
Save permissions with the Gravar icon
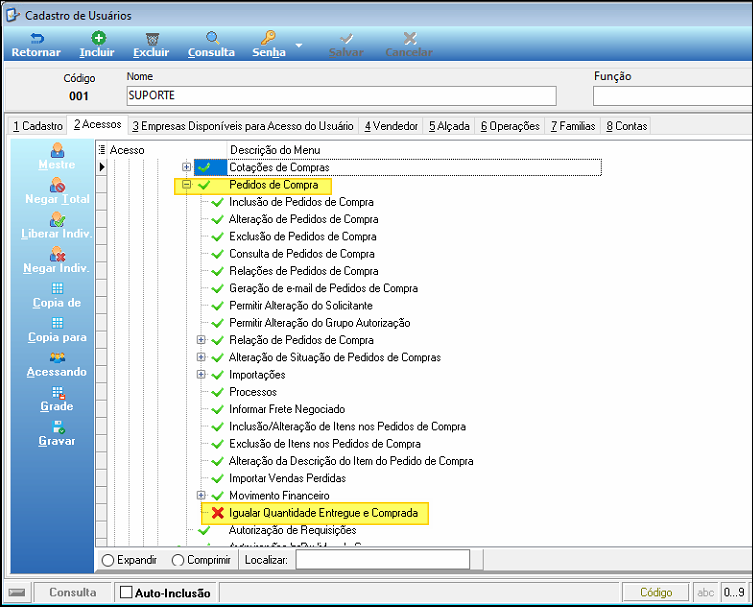tap(58, 427)
